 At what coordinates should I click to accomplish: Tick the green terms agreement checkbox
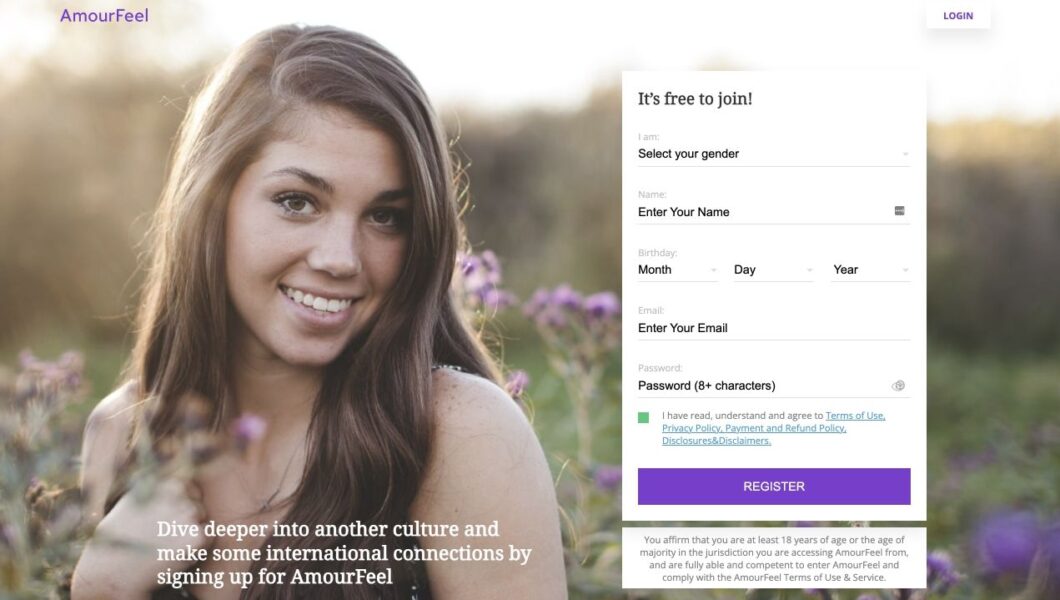pyautogui.click(x=644, y=417)
